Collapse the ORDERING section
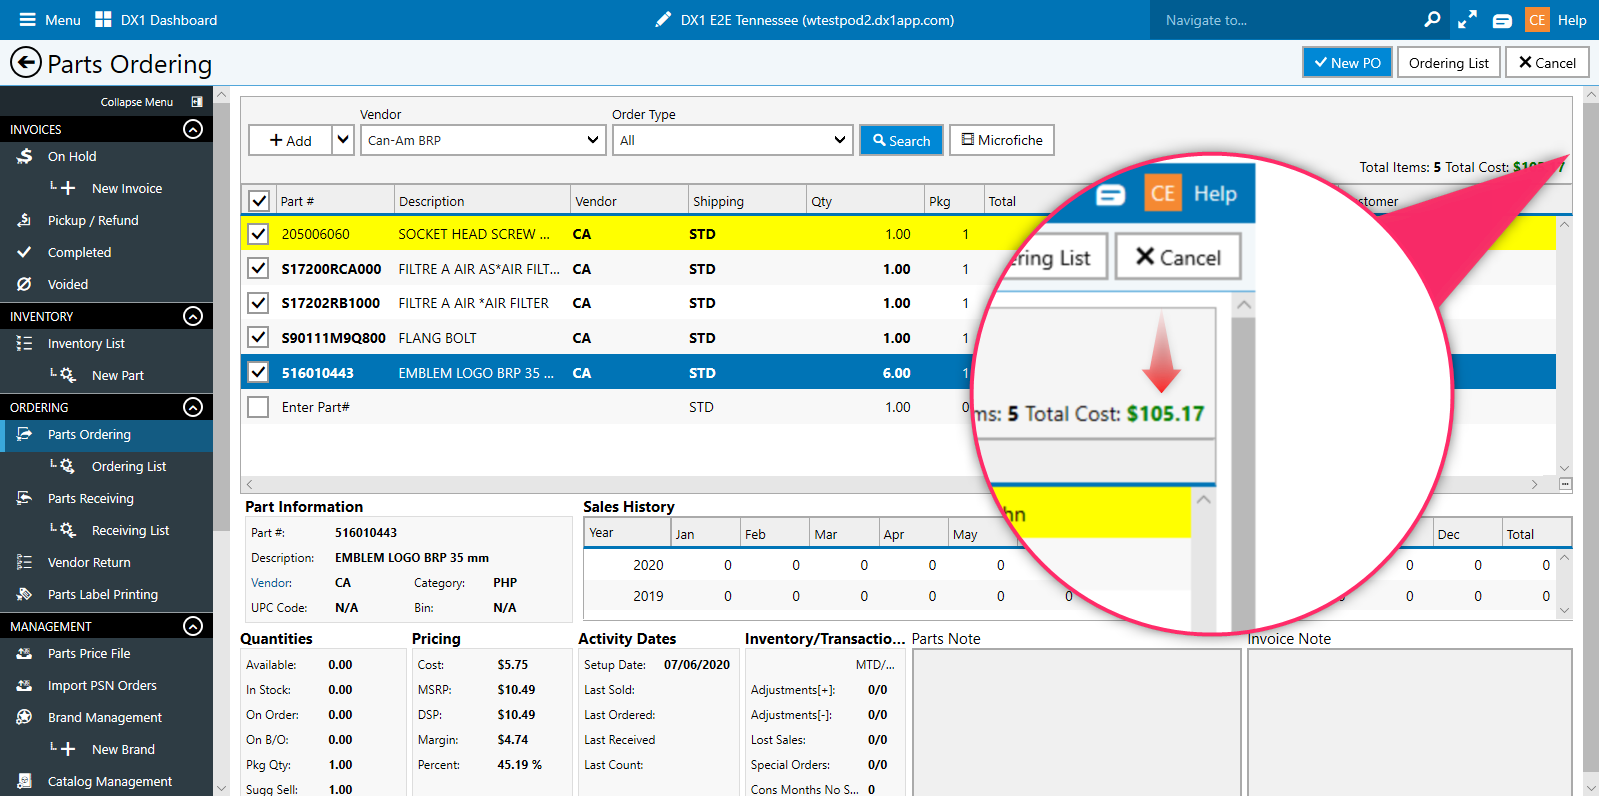The image size is (1599, 796). pos(193,407)
